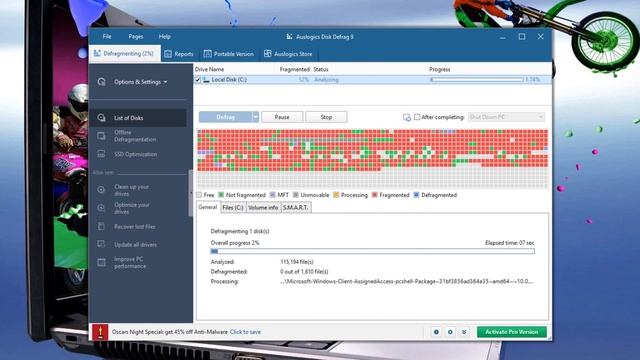The image size is (640, 360).
Task: Click the settings gear icon in the bottom bar
Action: (x=450, y=332)
